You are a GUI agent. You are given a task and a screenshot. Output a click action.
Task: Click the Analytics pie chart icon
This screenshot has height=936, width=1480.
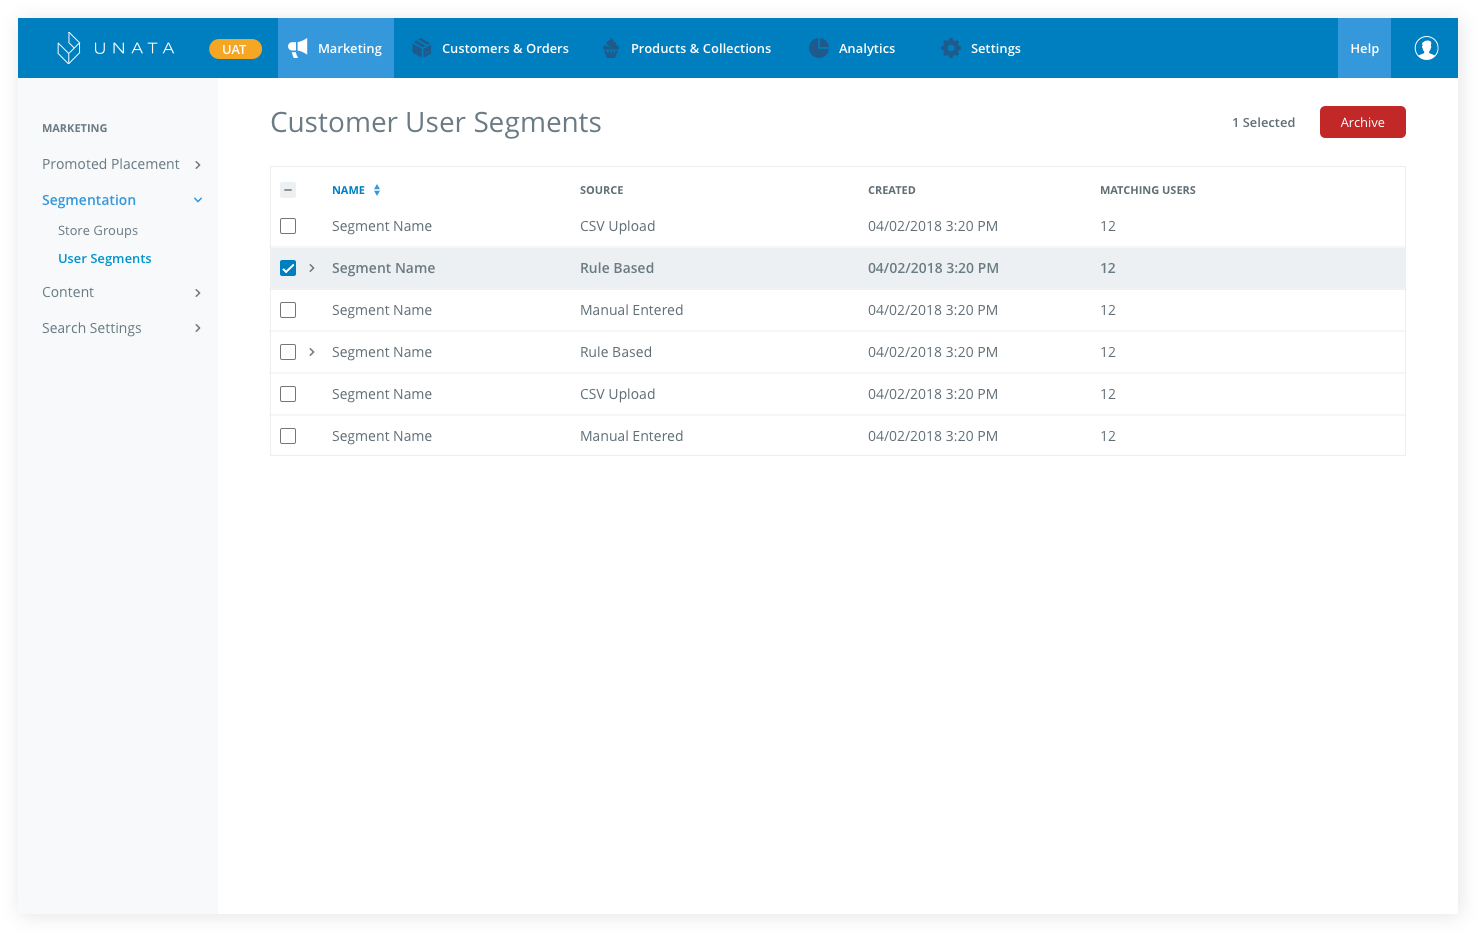pos(819,48)
